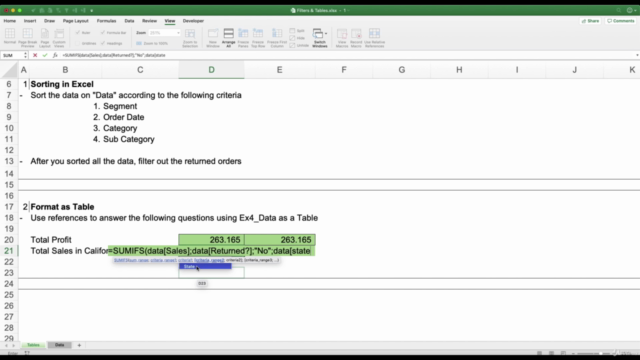Click cell D20 value 263.165
Screen dimensions: 640x360
[x=211, y=240]
